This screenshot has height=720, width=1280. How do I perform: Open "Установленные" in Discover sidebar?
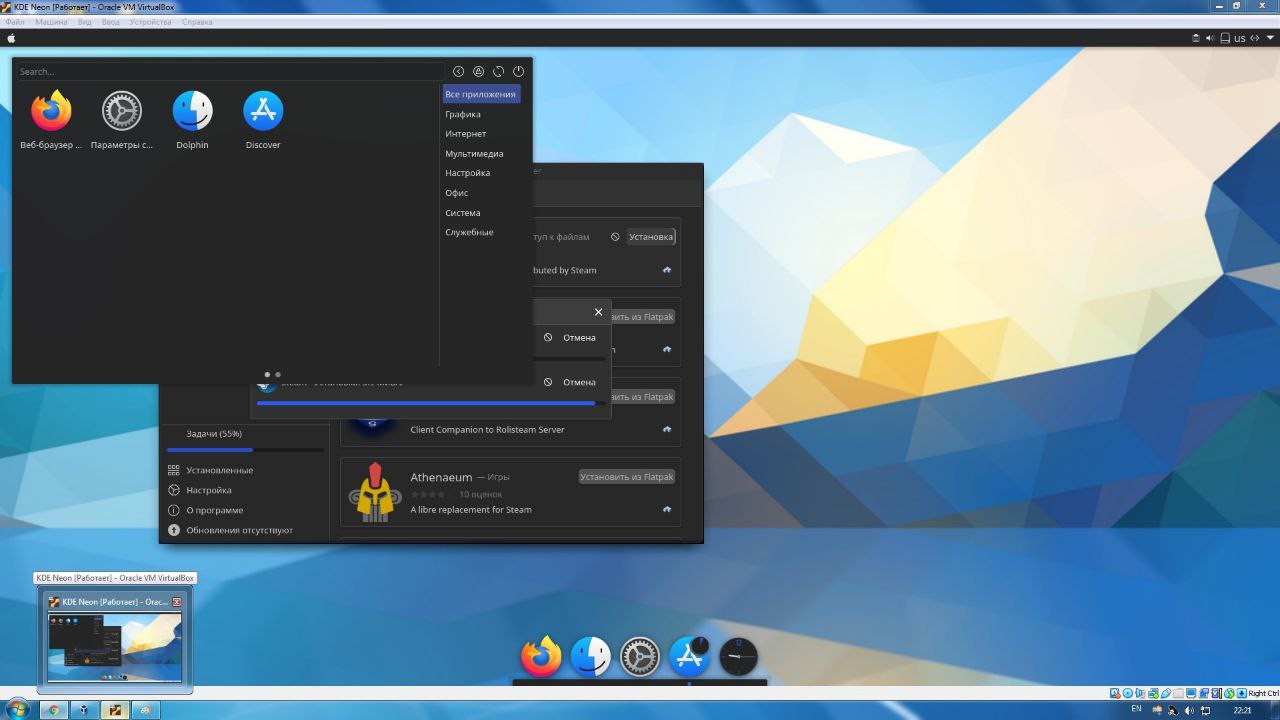coord(245,470)
